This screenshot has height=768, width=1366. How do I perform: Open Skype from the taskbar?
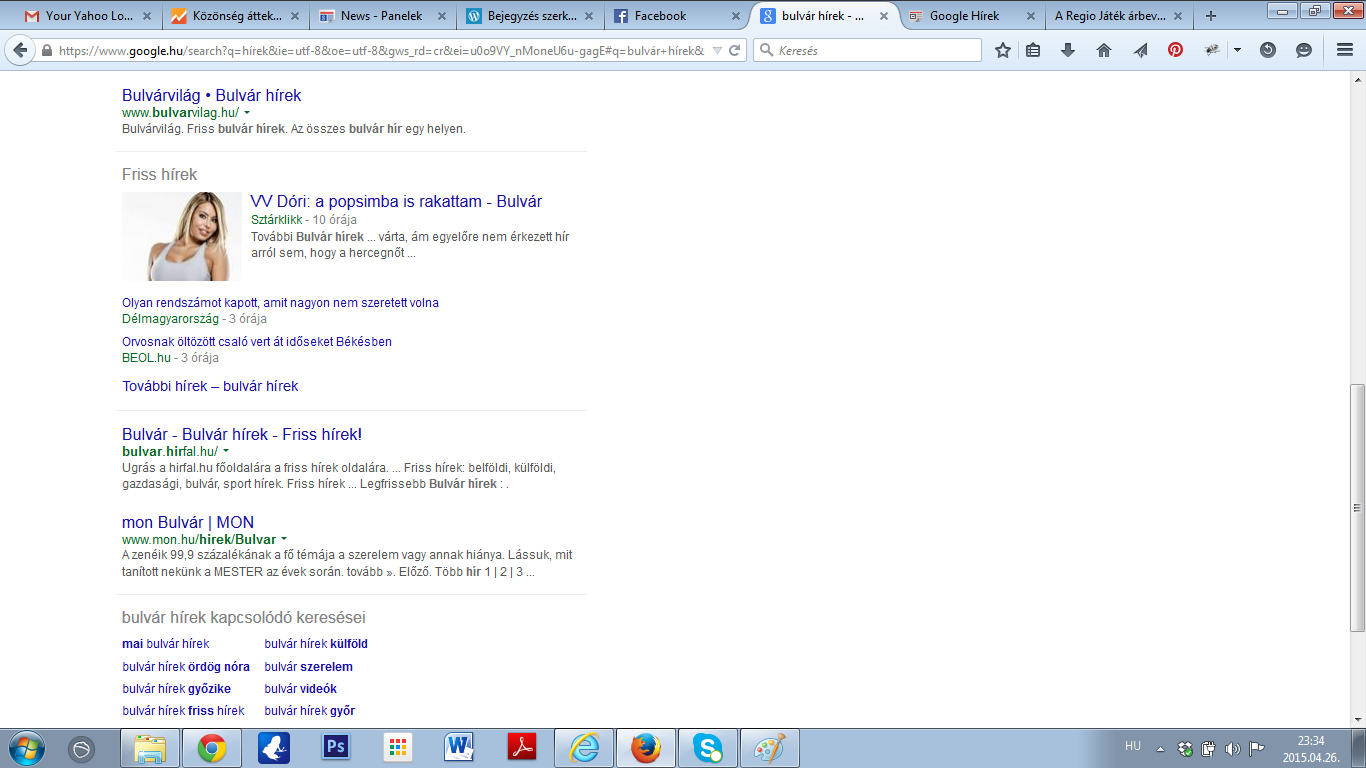tap(708, 747)
